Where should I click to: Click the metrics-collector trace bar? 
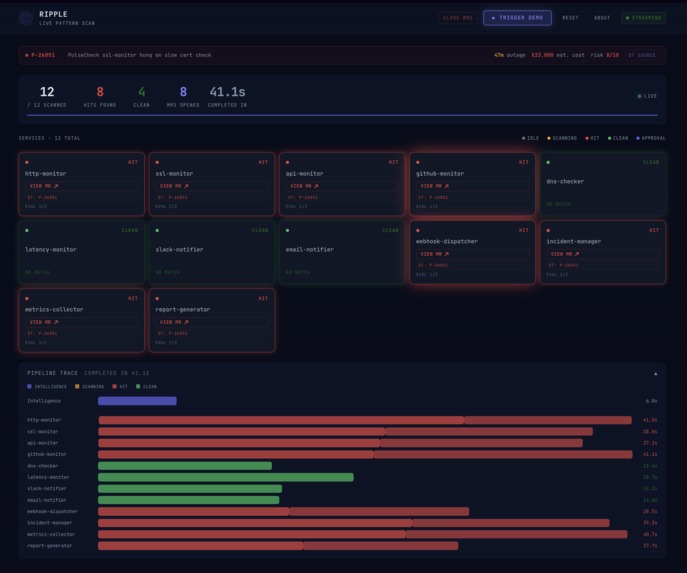coord(363,534)
